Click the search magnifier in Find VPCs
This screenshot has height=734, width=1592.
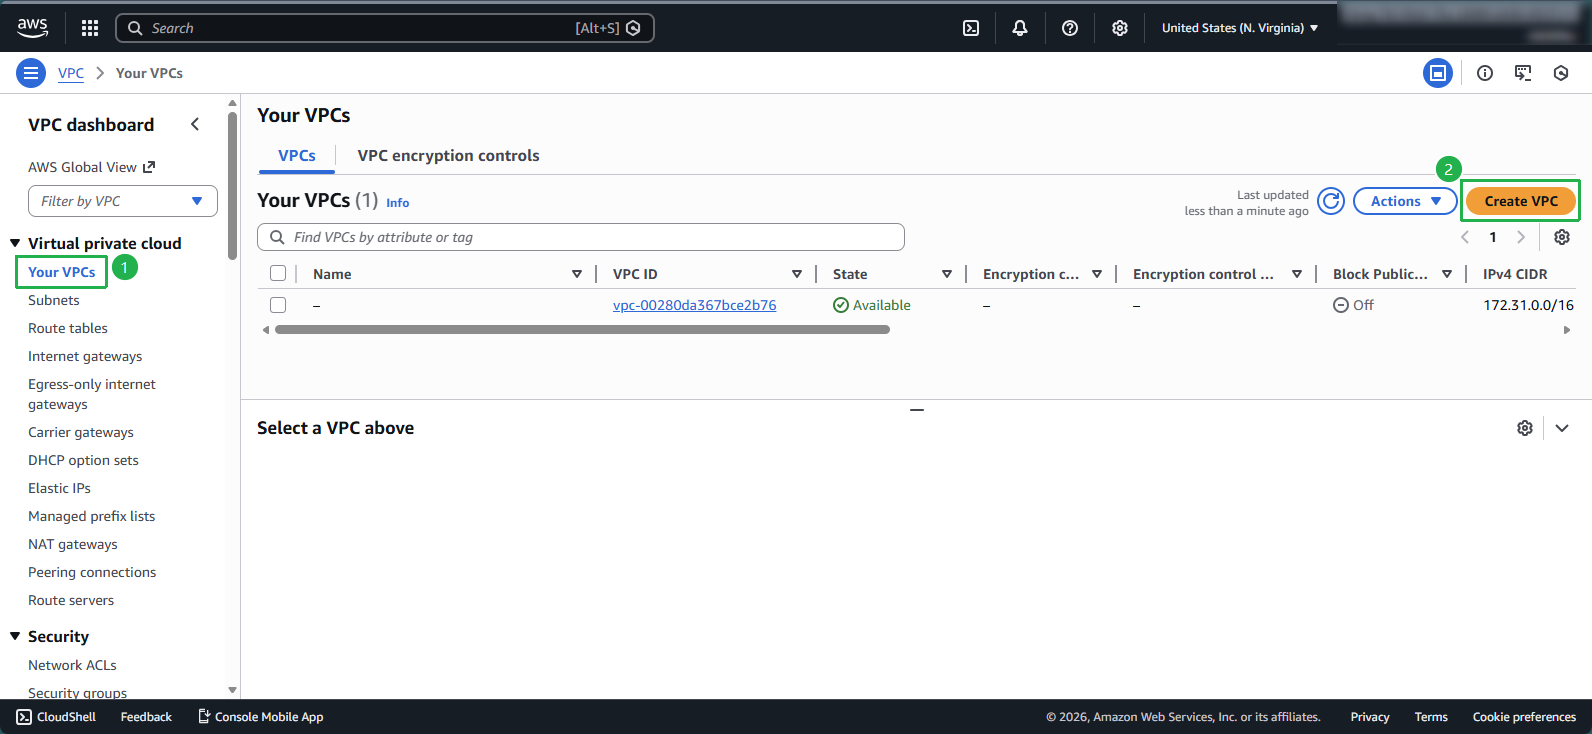[x=277, y=237]
